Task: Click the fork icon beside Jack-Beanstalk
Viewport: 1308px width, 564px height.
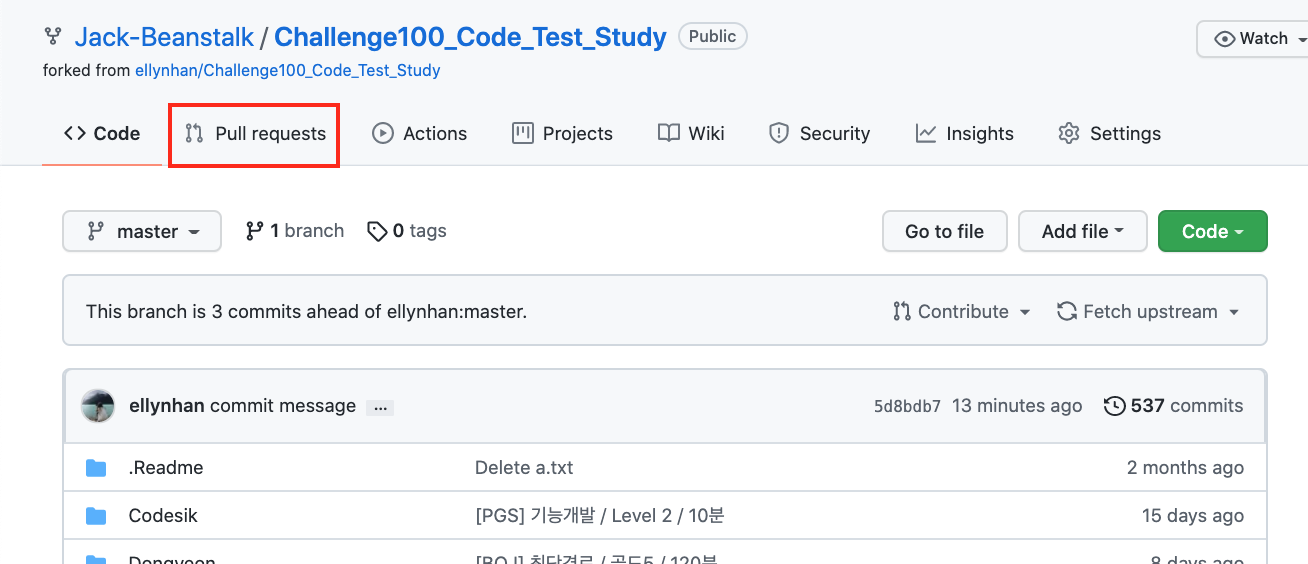Action: 53,37
